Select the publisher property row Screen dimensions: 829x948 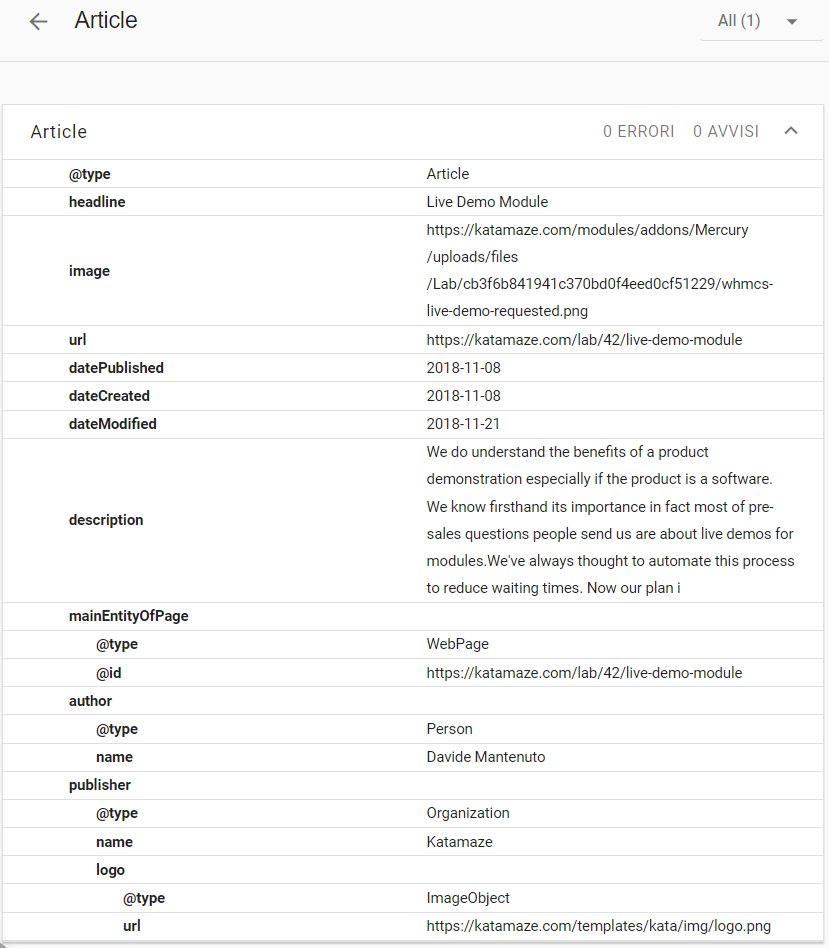[413, 785]
